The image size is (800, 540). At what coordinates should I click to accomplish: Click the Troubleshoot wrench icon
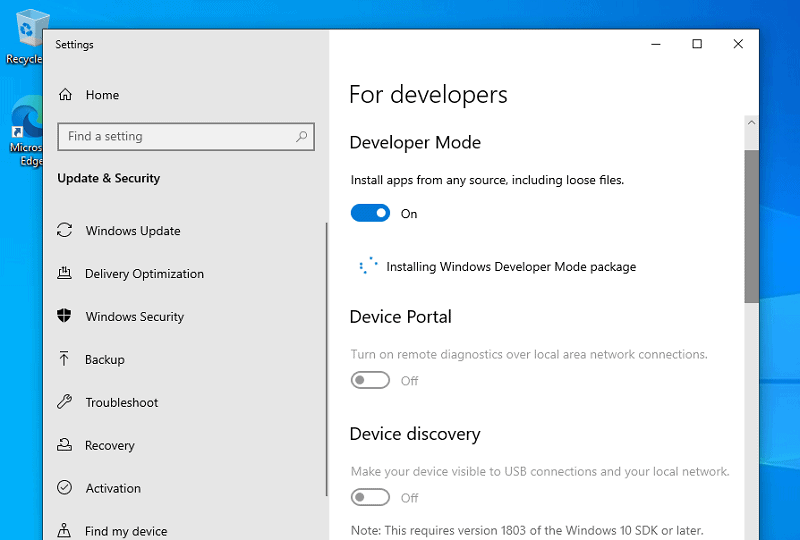pos(64,402)
